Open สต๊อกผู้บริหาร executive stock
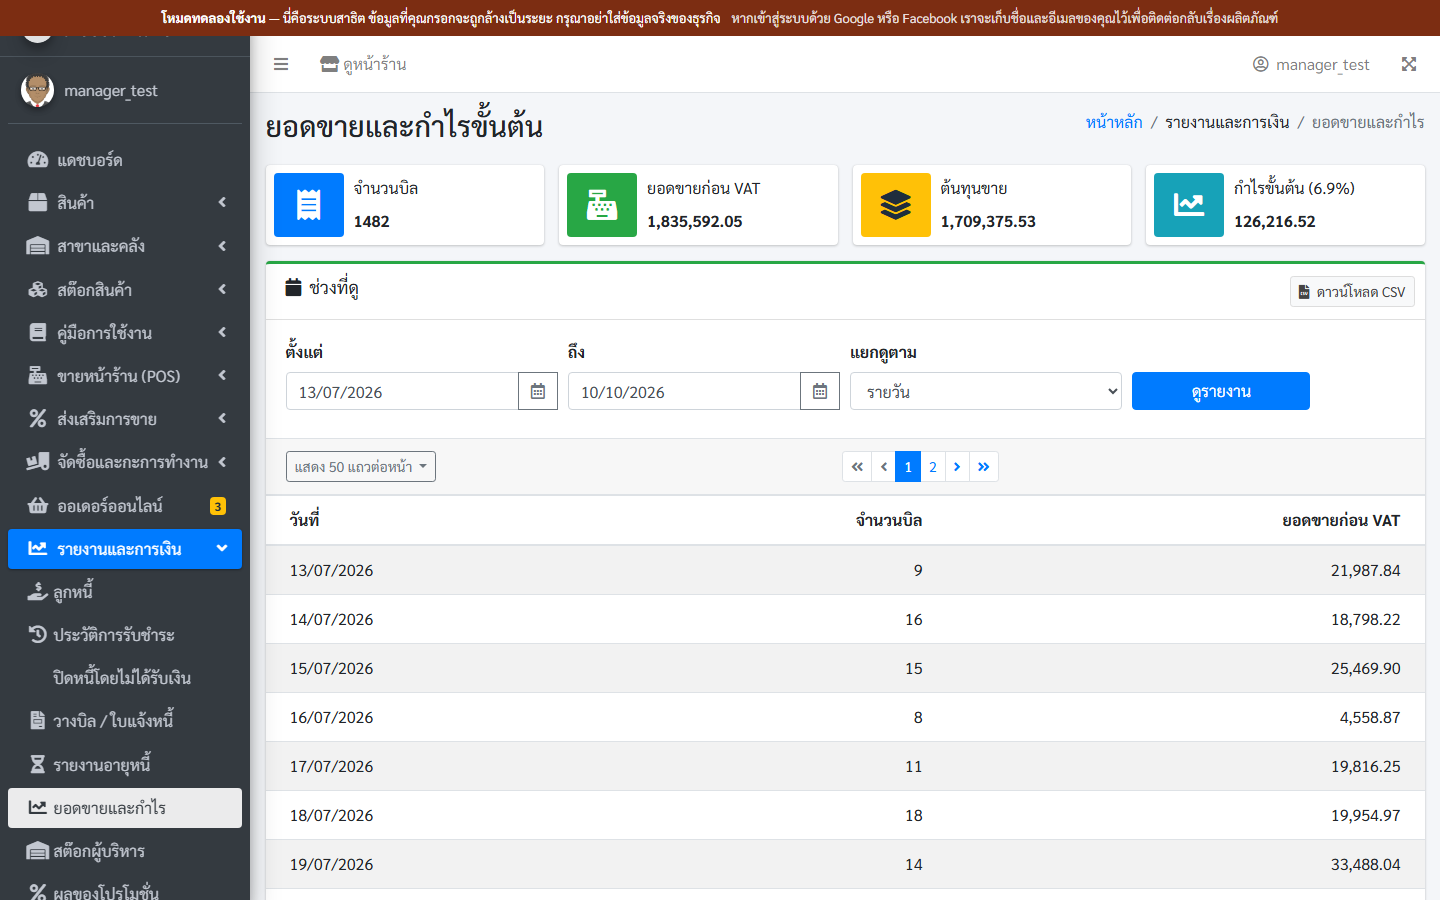This screenshot has height=900, width=1440. (125, 851)
